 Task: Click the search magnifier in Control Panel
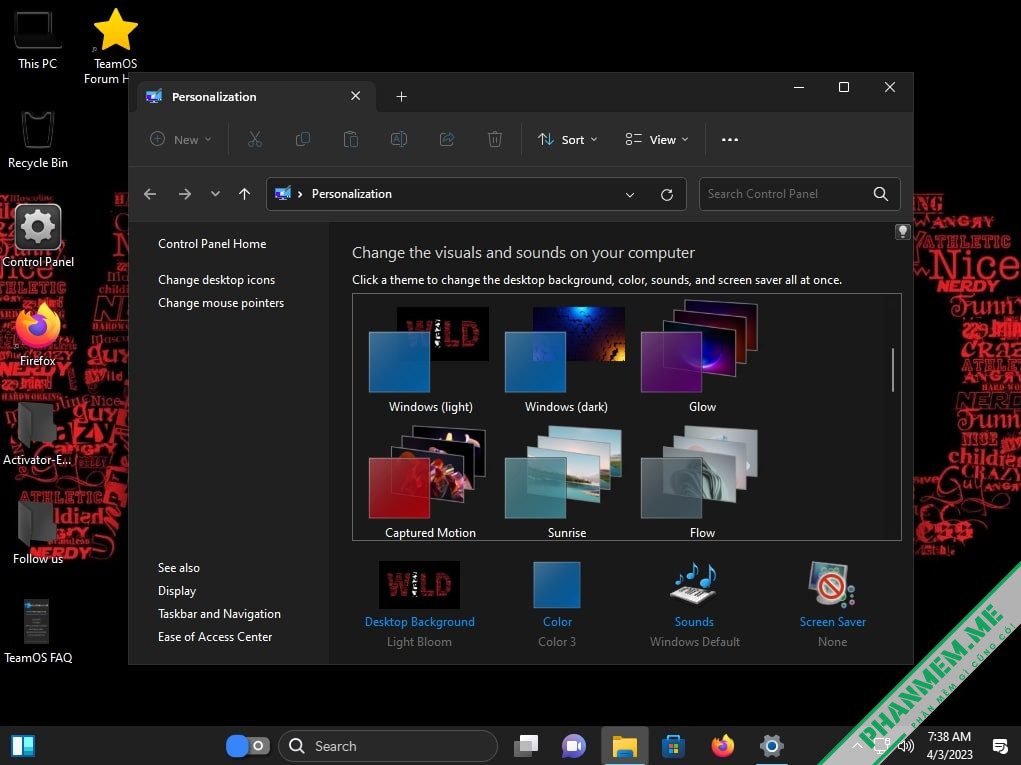(880, 194)
